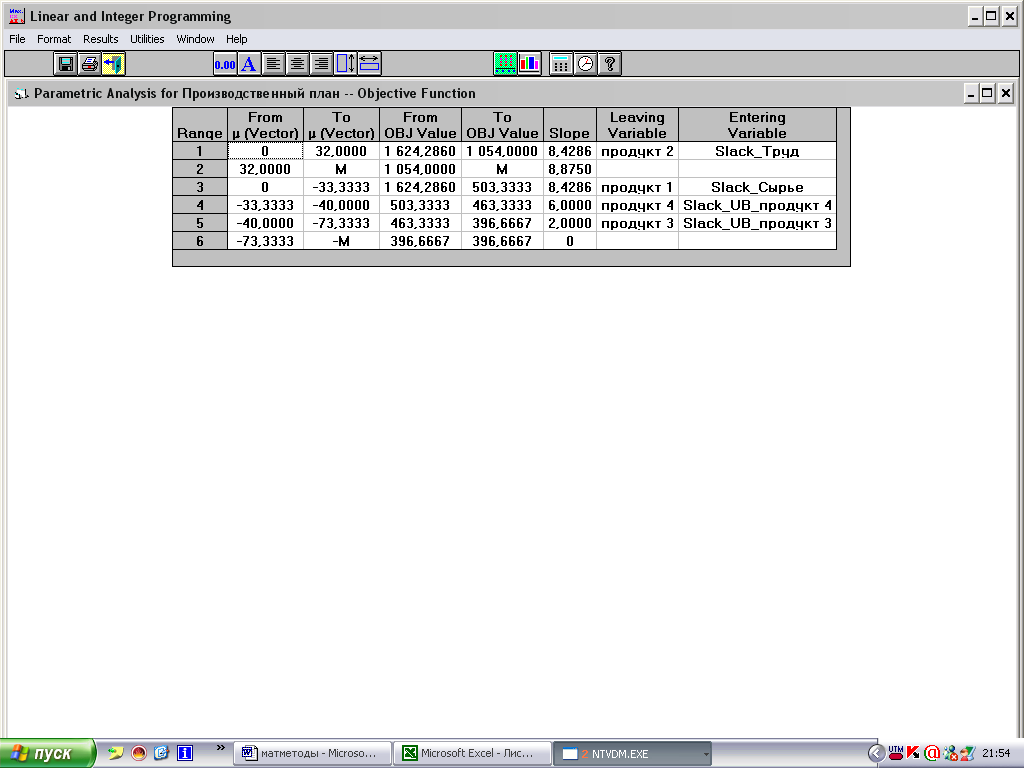Open the Help menu
This screenshot has height=768, width=1024.
236,39
